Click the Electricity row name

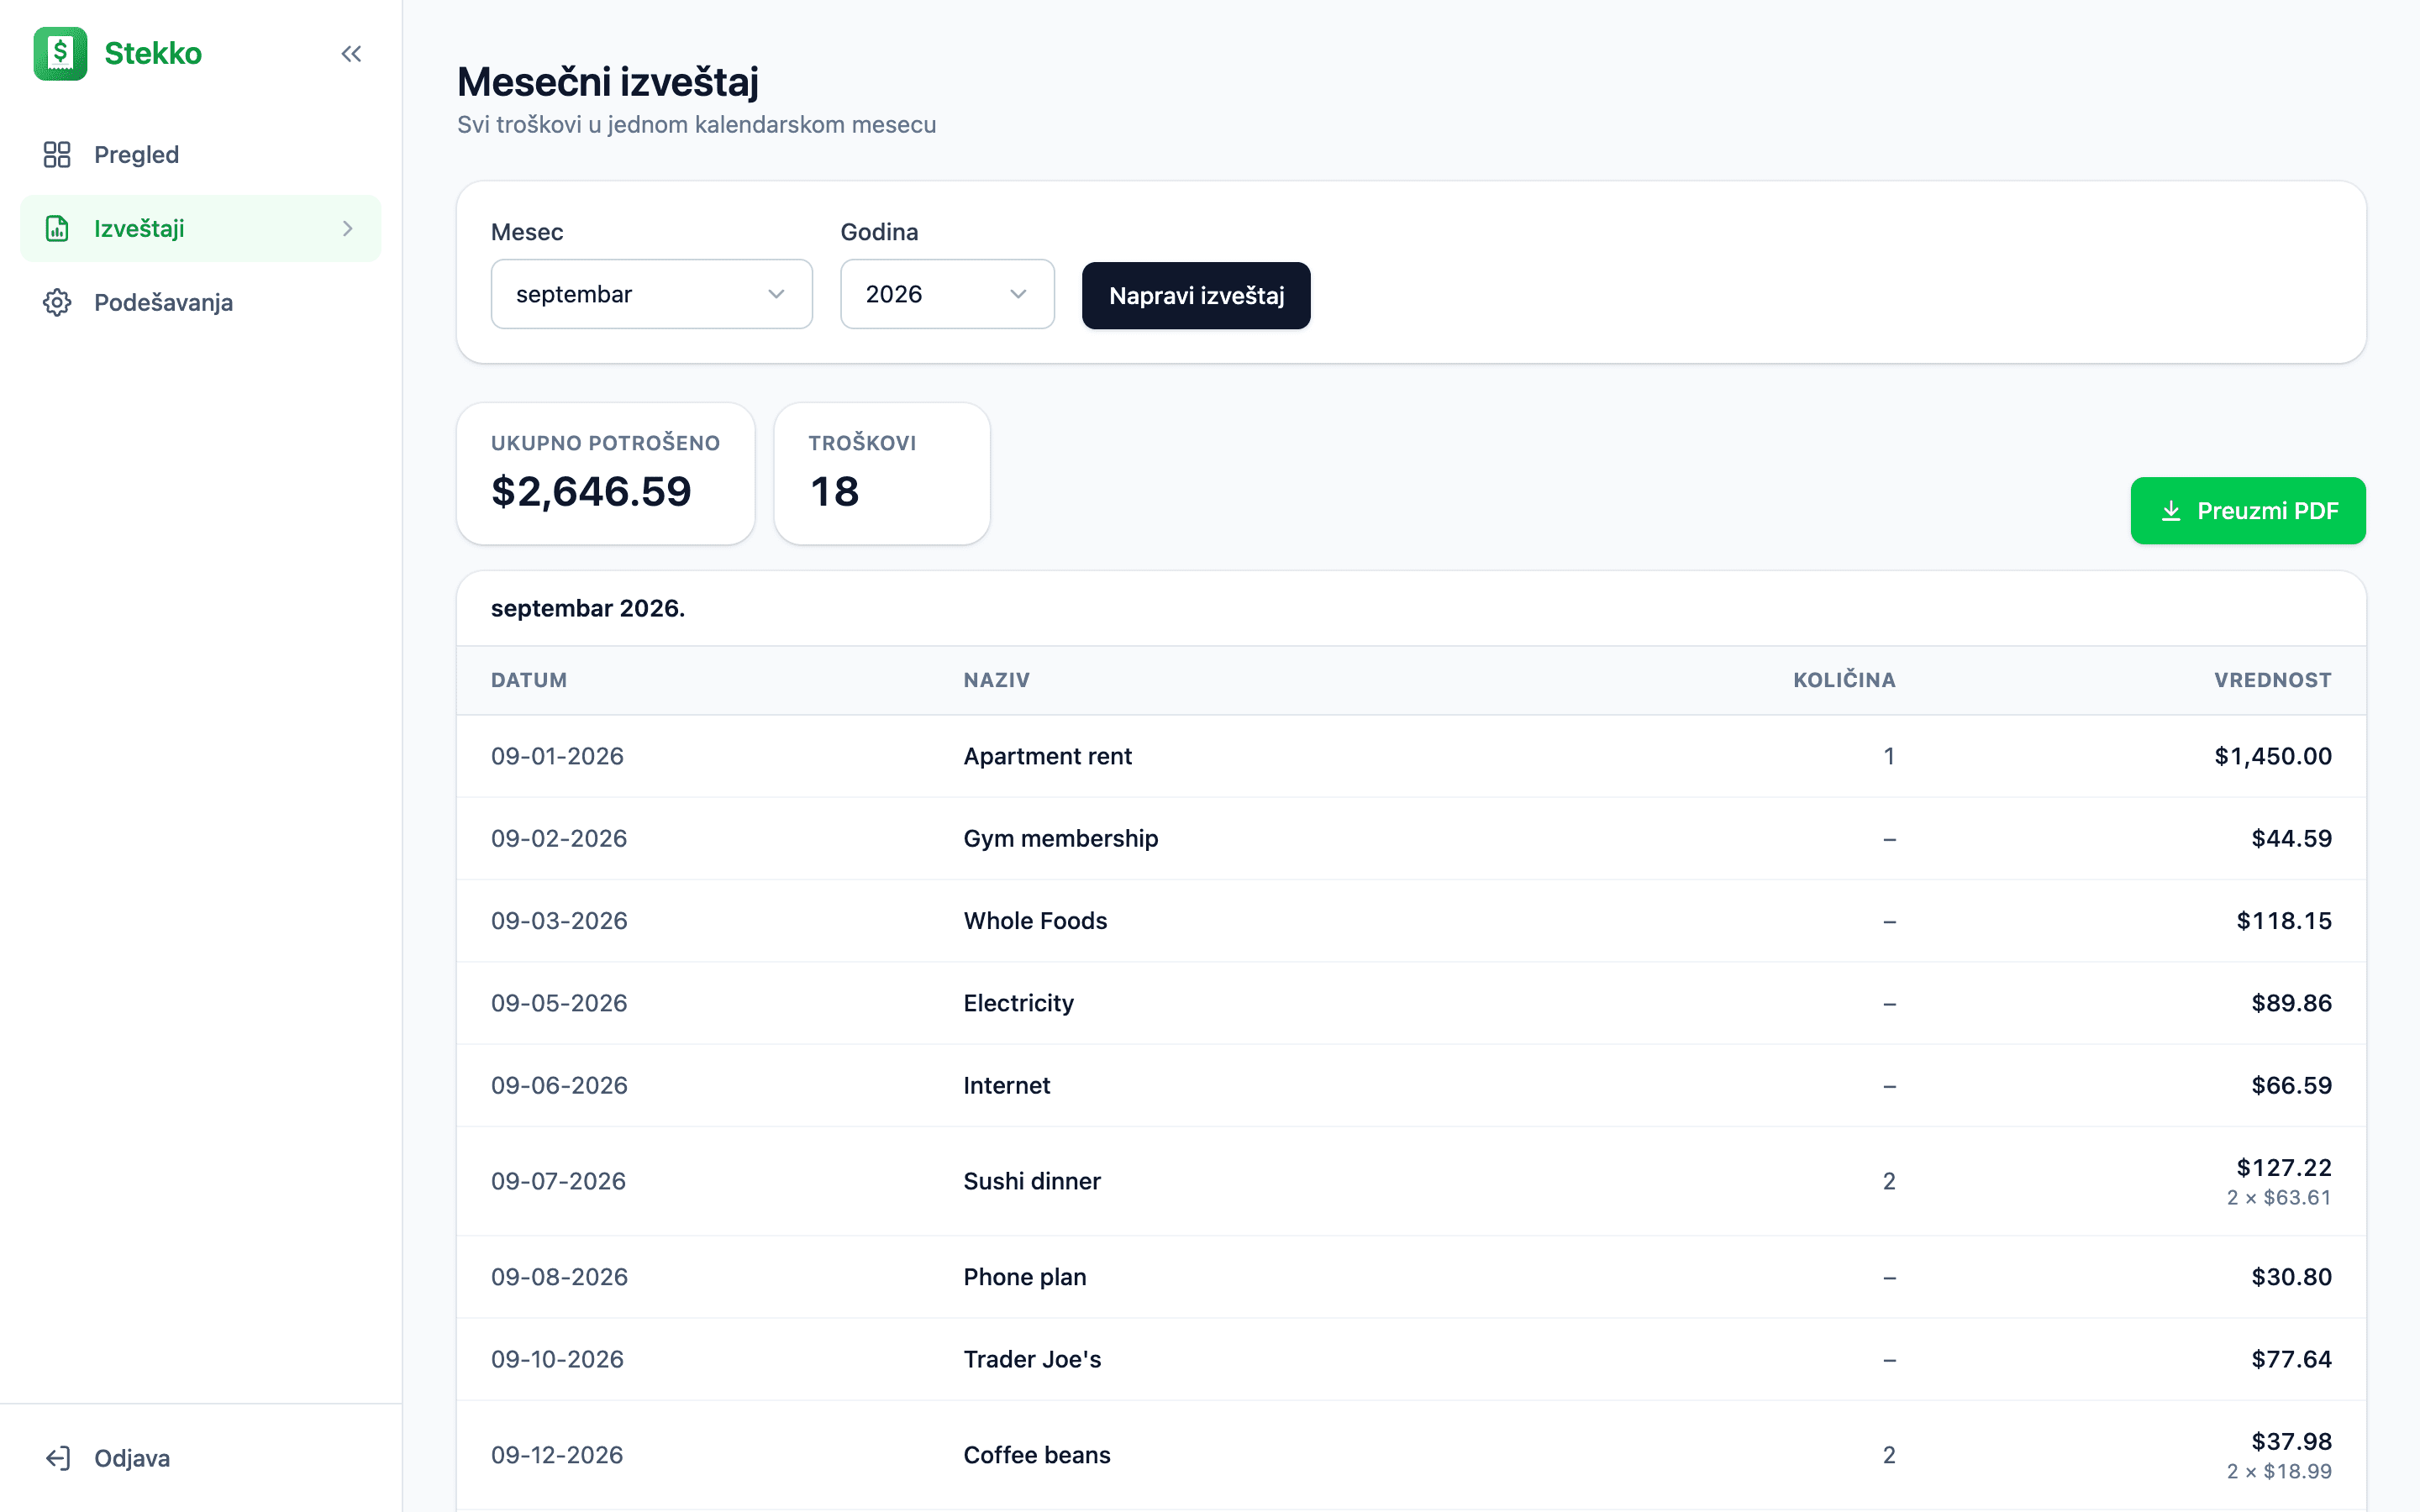1018,1003
